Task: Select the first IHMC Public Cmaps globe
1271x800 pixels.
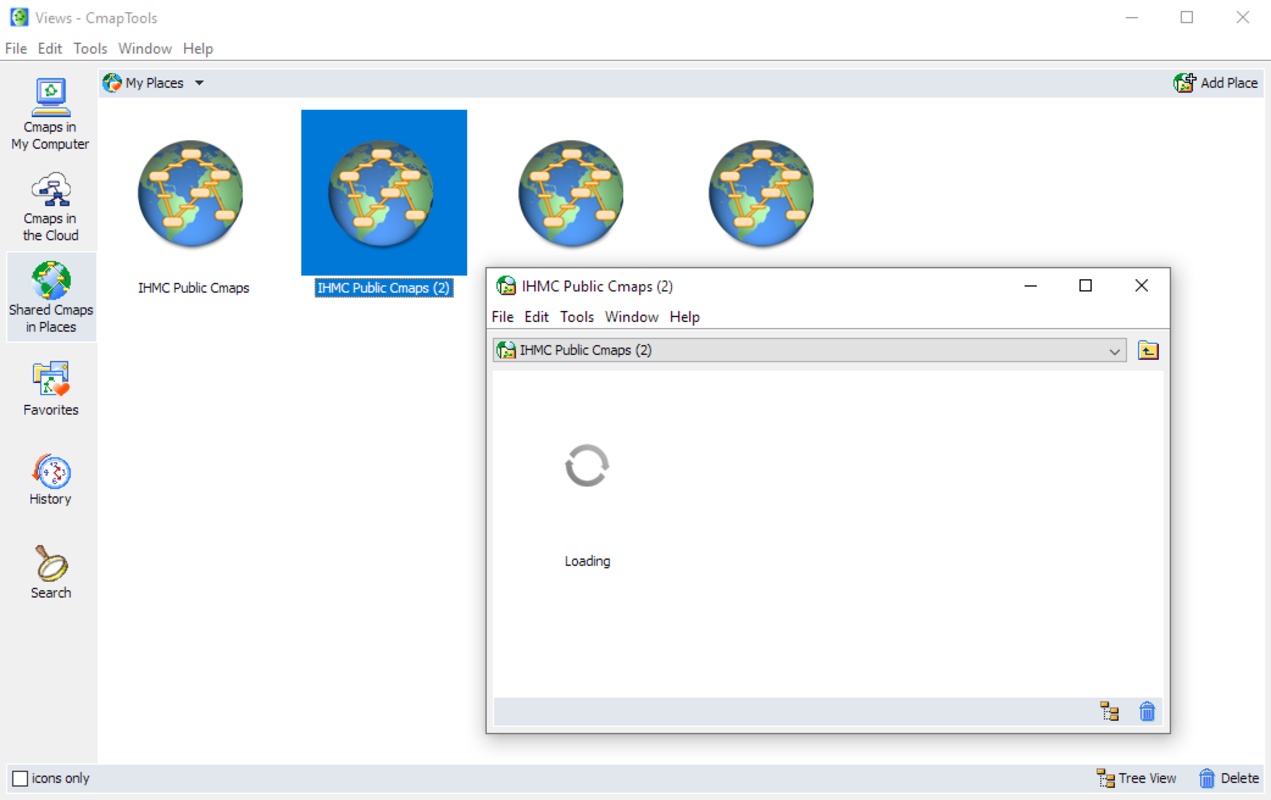Action: tap(191, 194)
